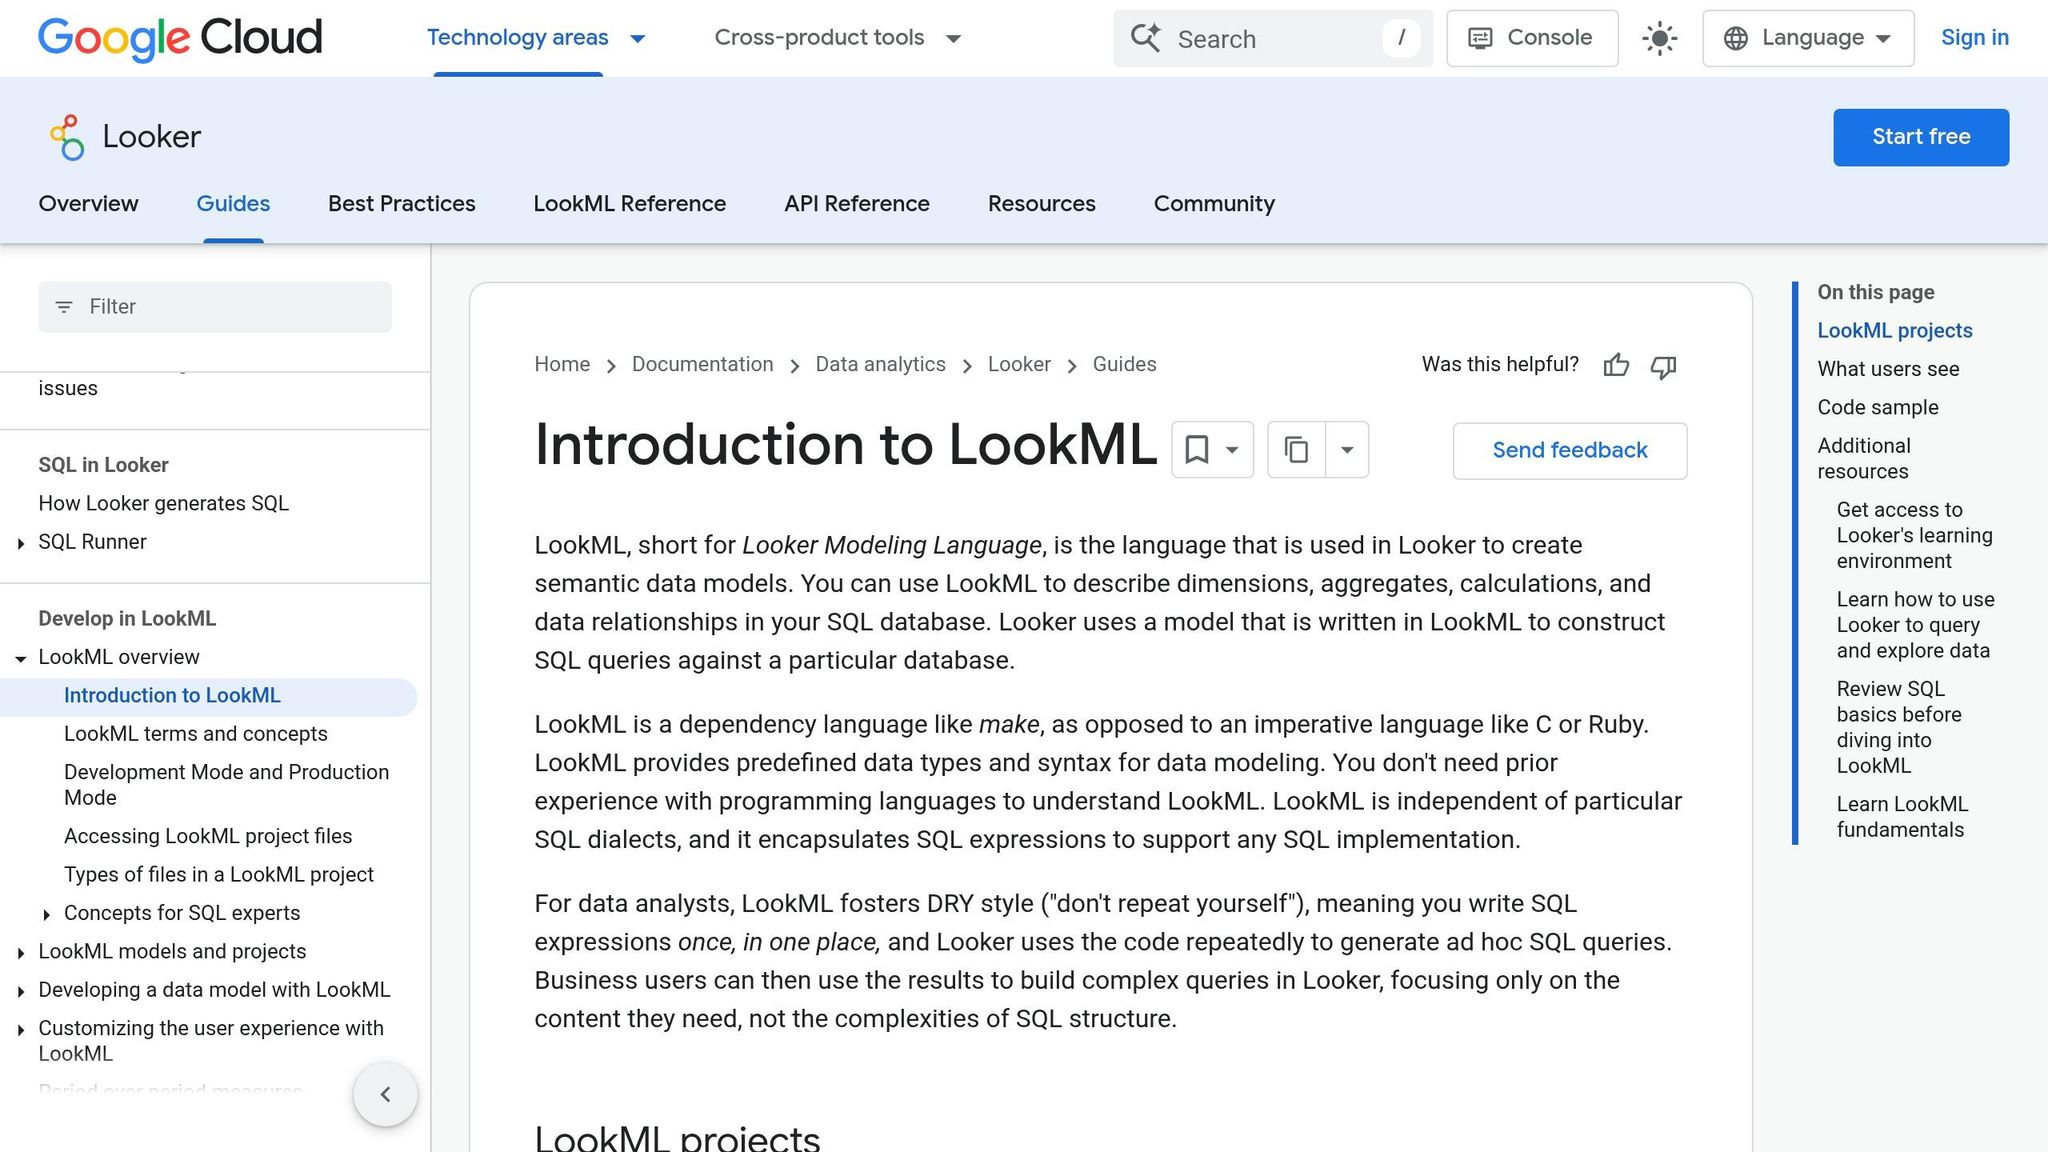This screenshot has height=1152, width=2048.
Task: Open the API Reference tab
Action: coord(857,204)
